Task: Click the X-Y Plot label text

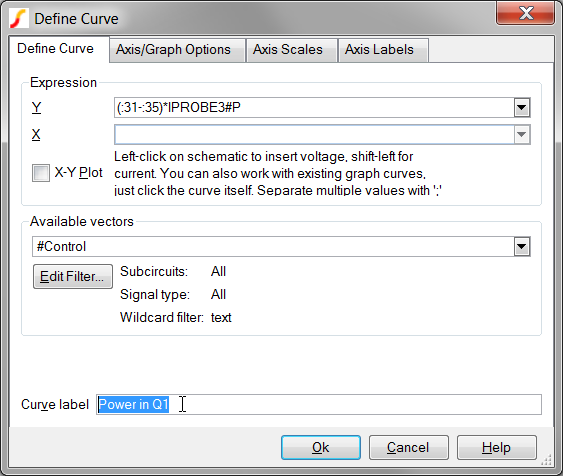Action: (78, 173)
